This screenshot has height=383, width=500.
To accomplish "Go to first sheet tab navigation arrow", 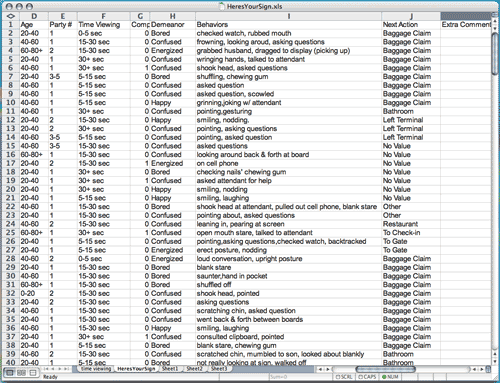I will pos(47,369).
